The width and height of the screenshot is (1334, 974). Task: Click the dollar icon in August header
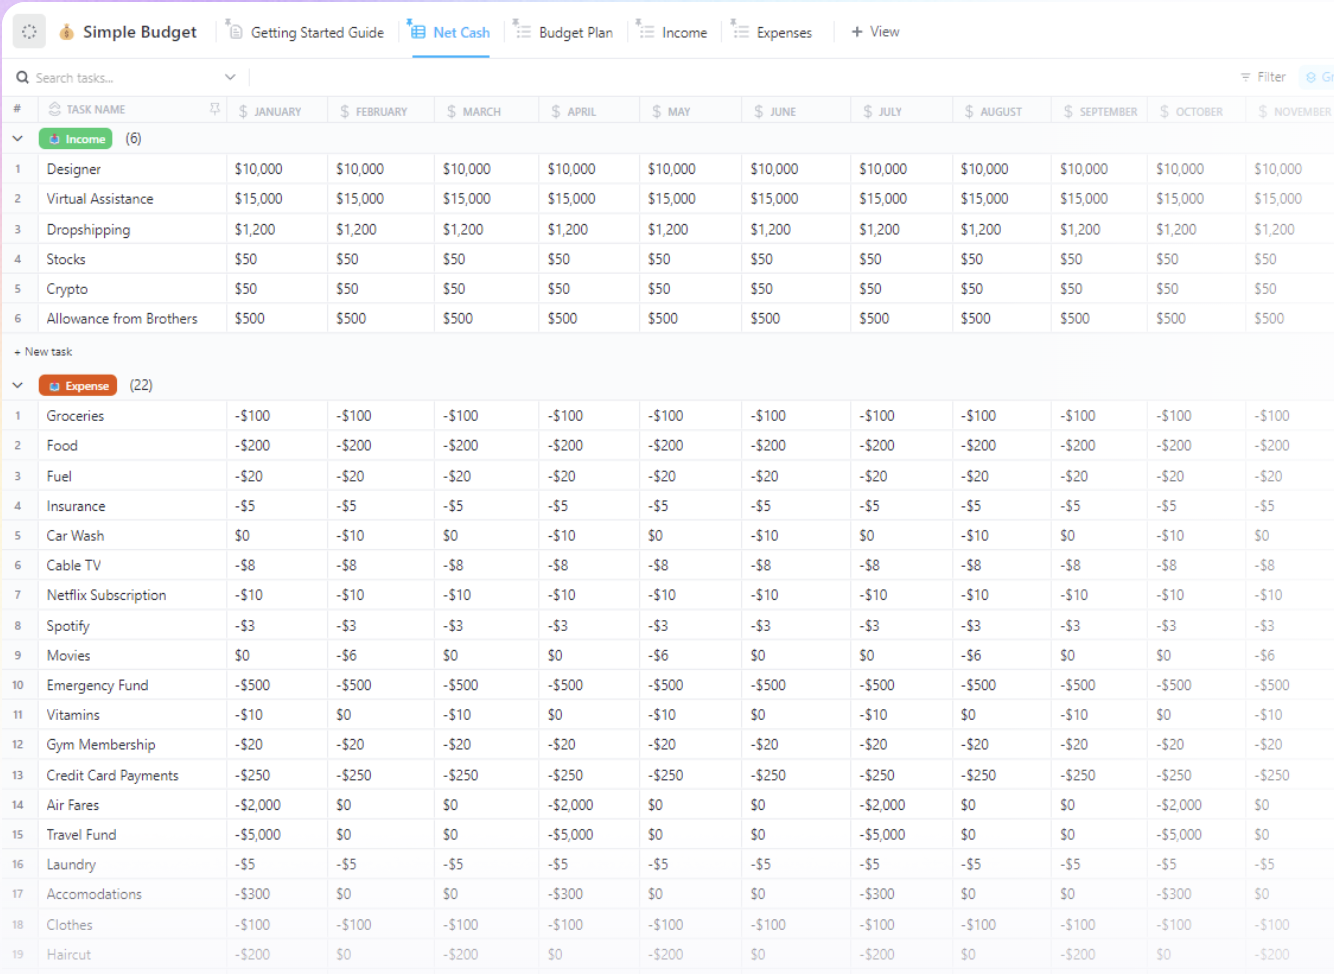[969, 111]
